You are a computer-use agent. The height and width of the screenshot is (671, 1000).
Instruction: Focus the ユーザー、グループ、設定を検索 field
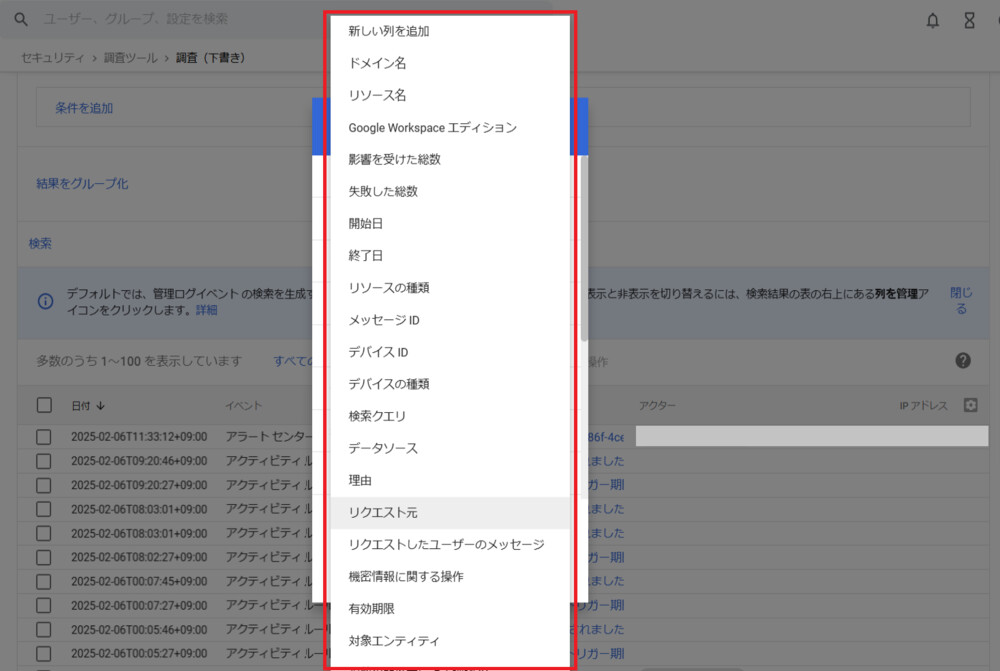pos(135,19)
